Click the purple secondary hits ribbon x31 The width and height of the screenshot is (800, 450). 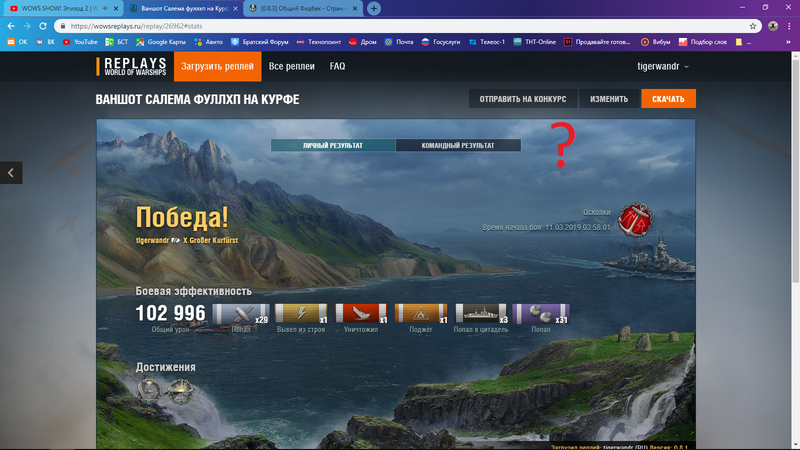click(x=541, y=315)
